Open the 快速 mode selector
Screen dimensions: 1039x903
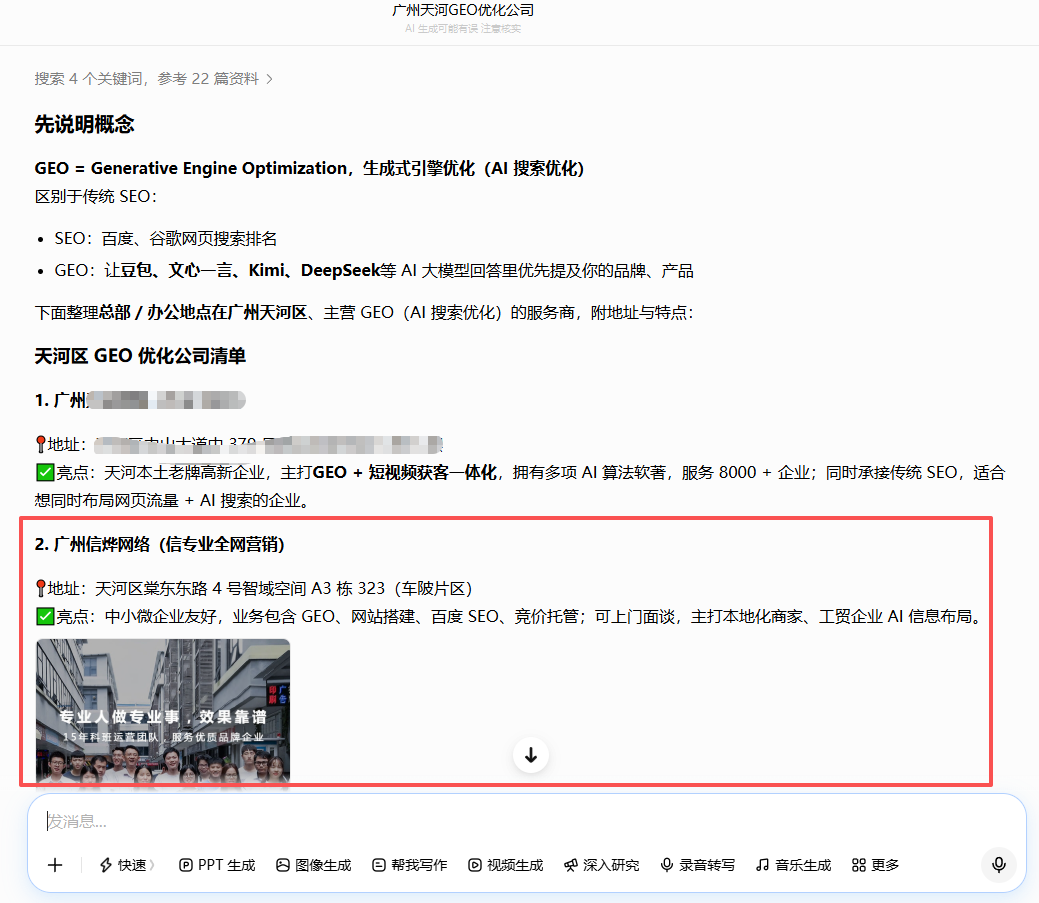[x=127, y=865]
